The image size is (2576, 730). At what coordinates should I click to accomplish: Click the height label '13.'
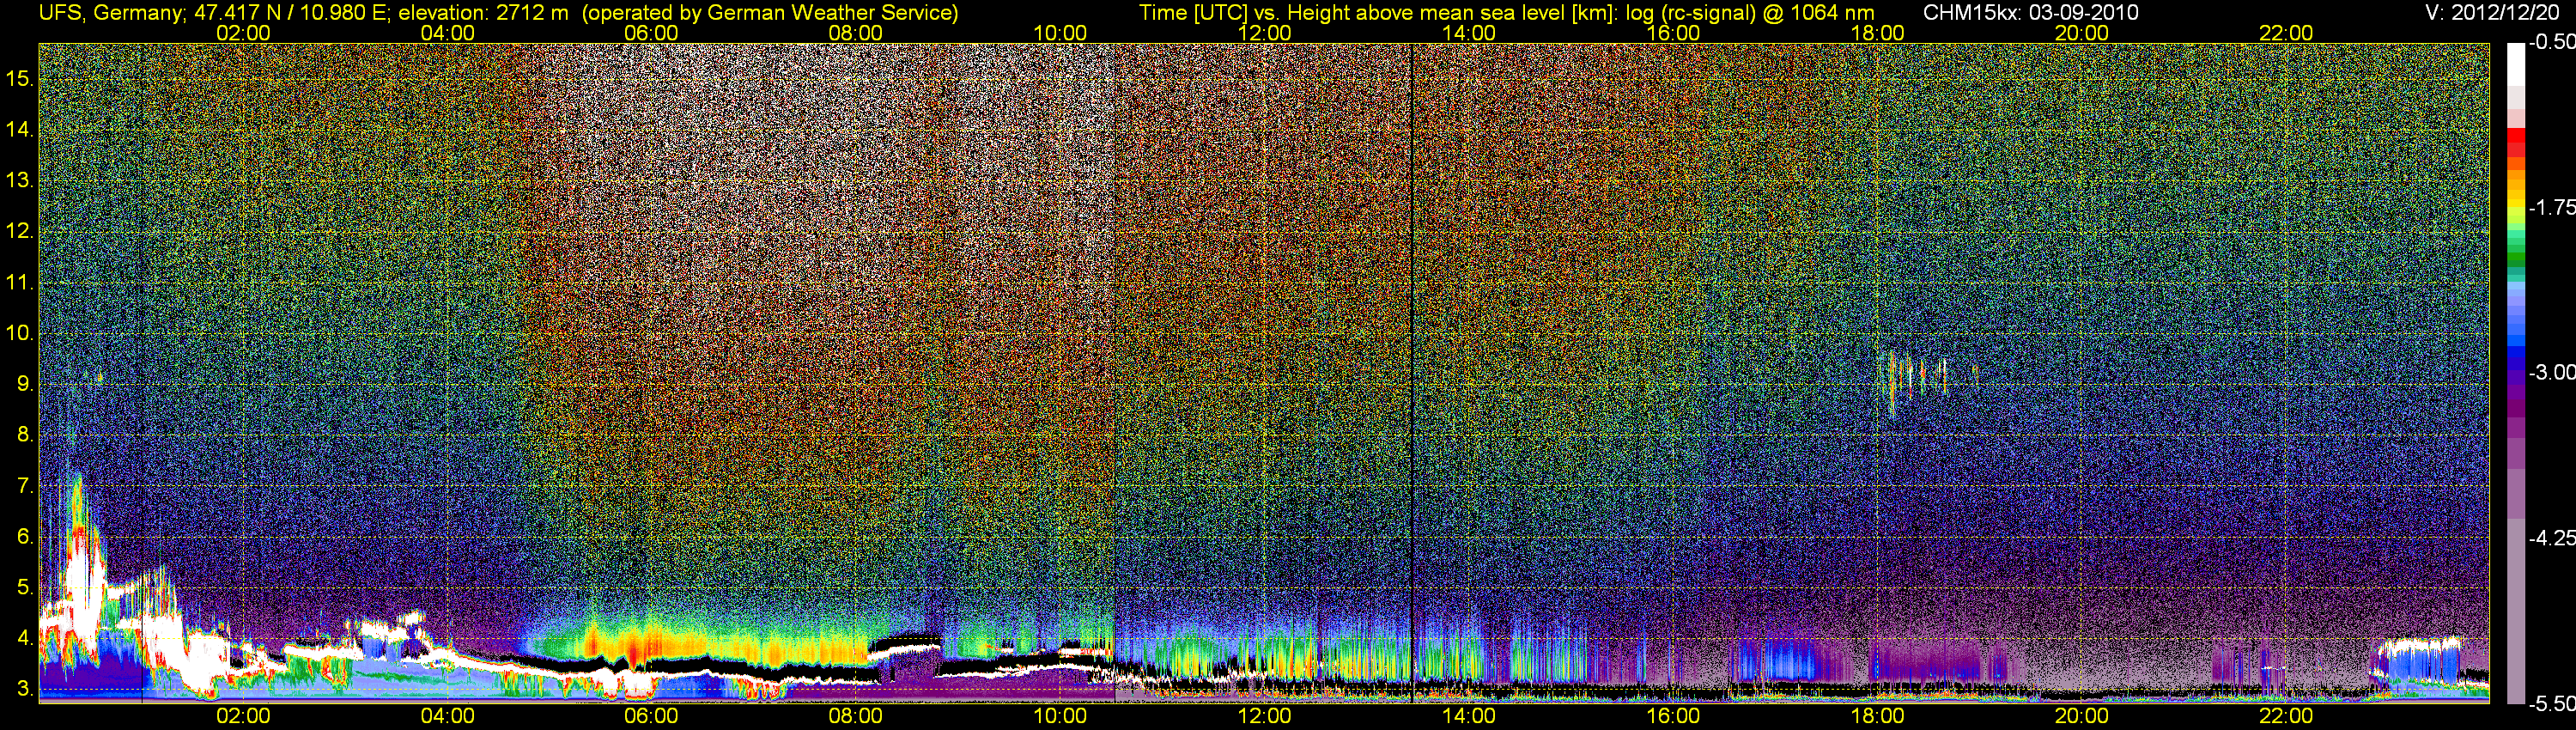(20, 180)
